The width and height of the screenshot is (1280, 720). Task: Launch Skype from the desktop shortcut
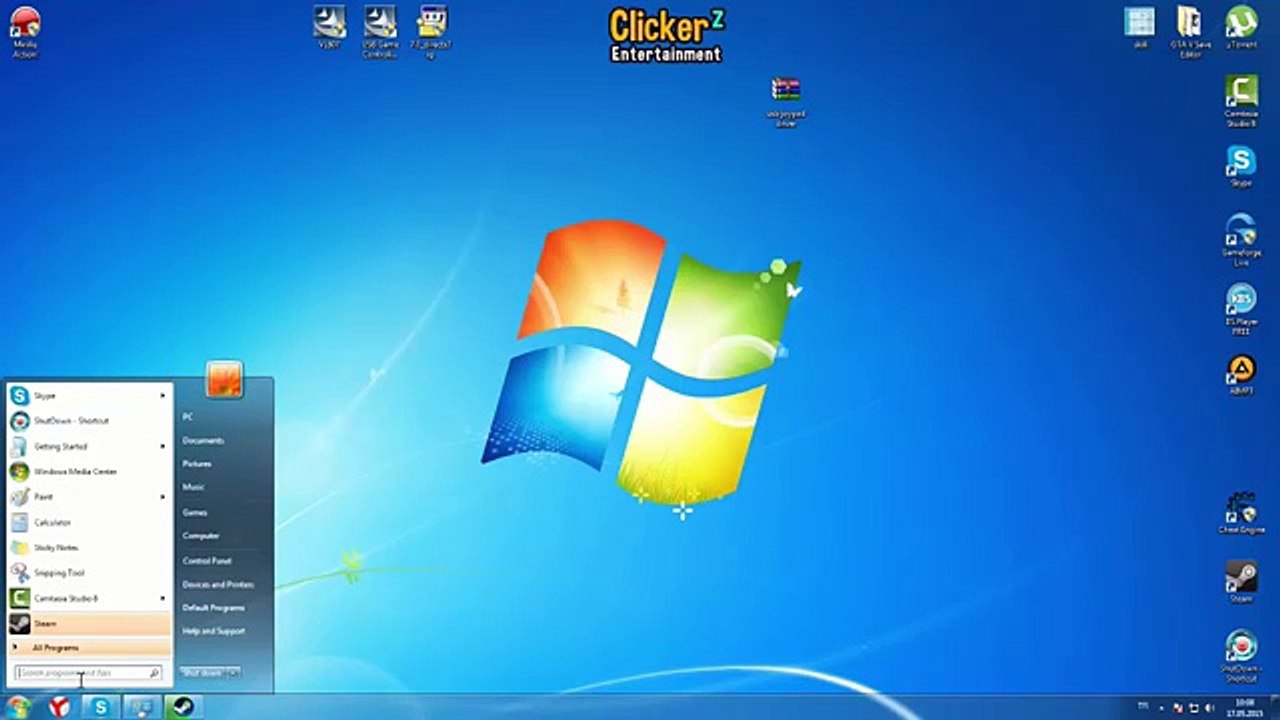[x=1241, y=166]
